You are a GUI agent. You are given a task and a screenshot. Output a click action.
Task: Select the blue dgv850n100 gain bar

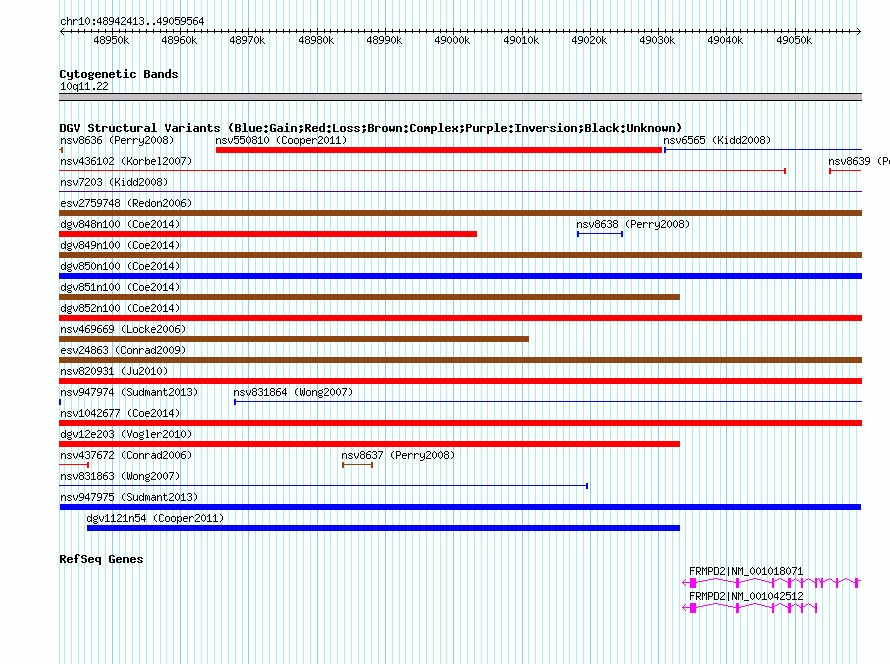460,276
